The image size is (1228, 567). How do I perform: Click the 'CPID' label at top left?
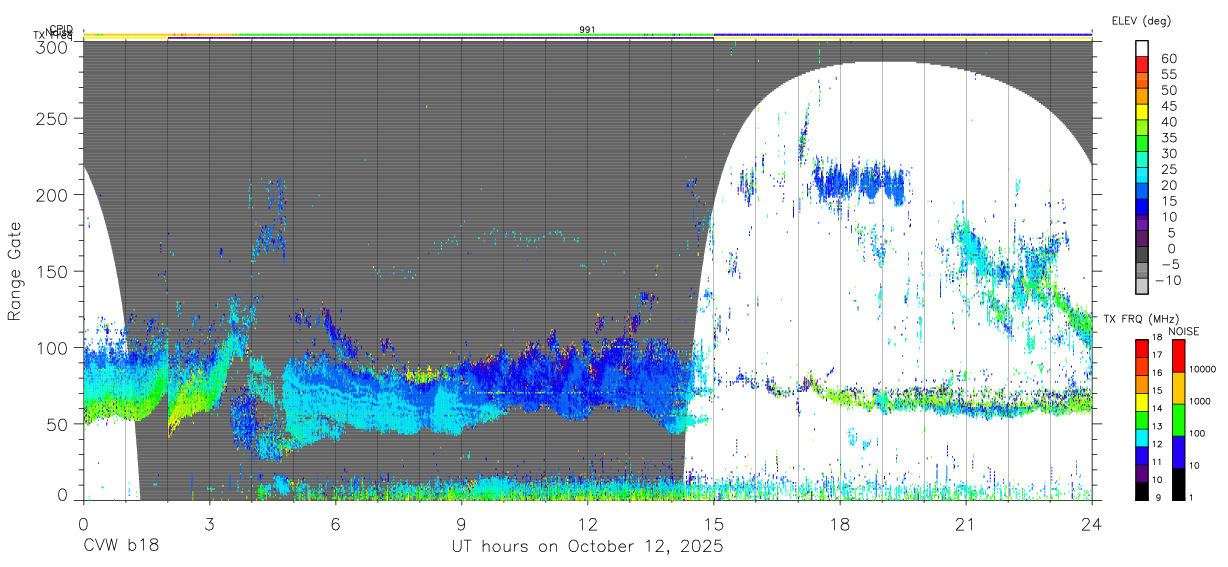tap(60, 29)
